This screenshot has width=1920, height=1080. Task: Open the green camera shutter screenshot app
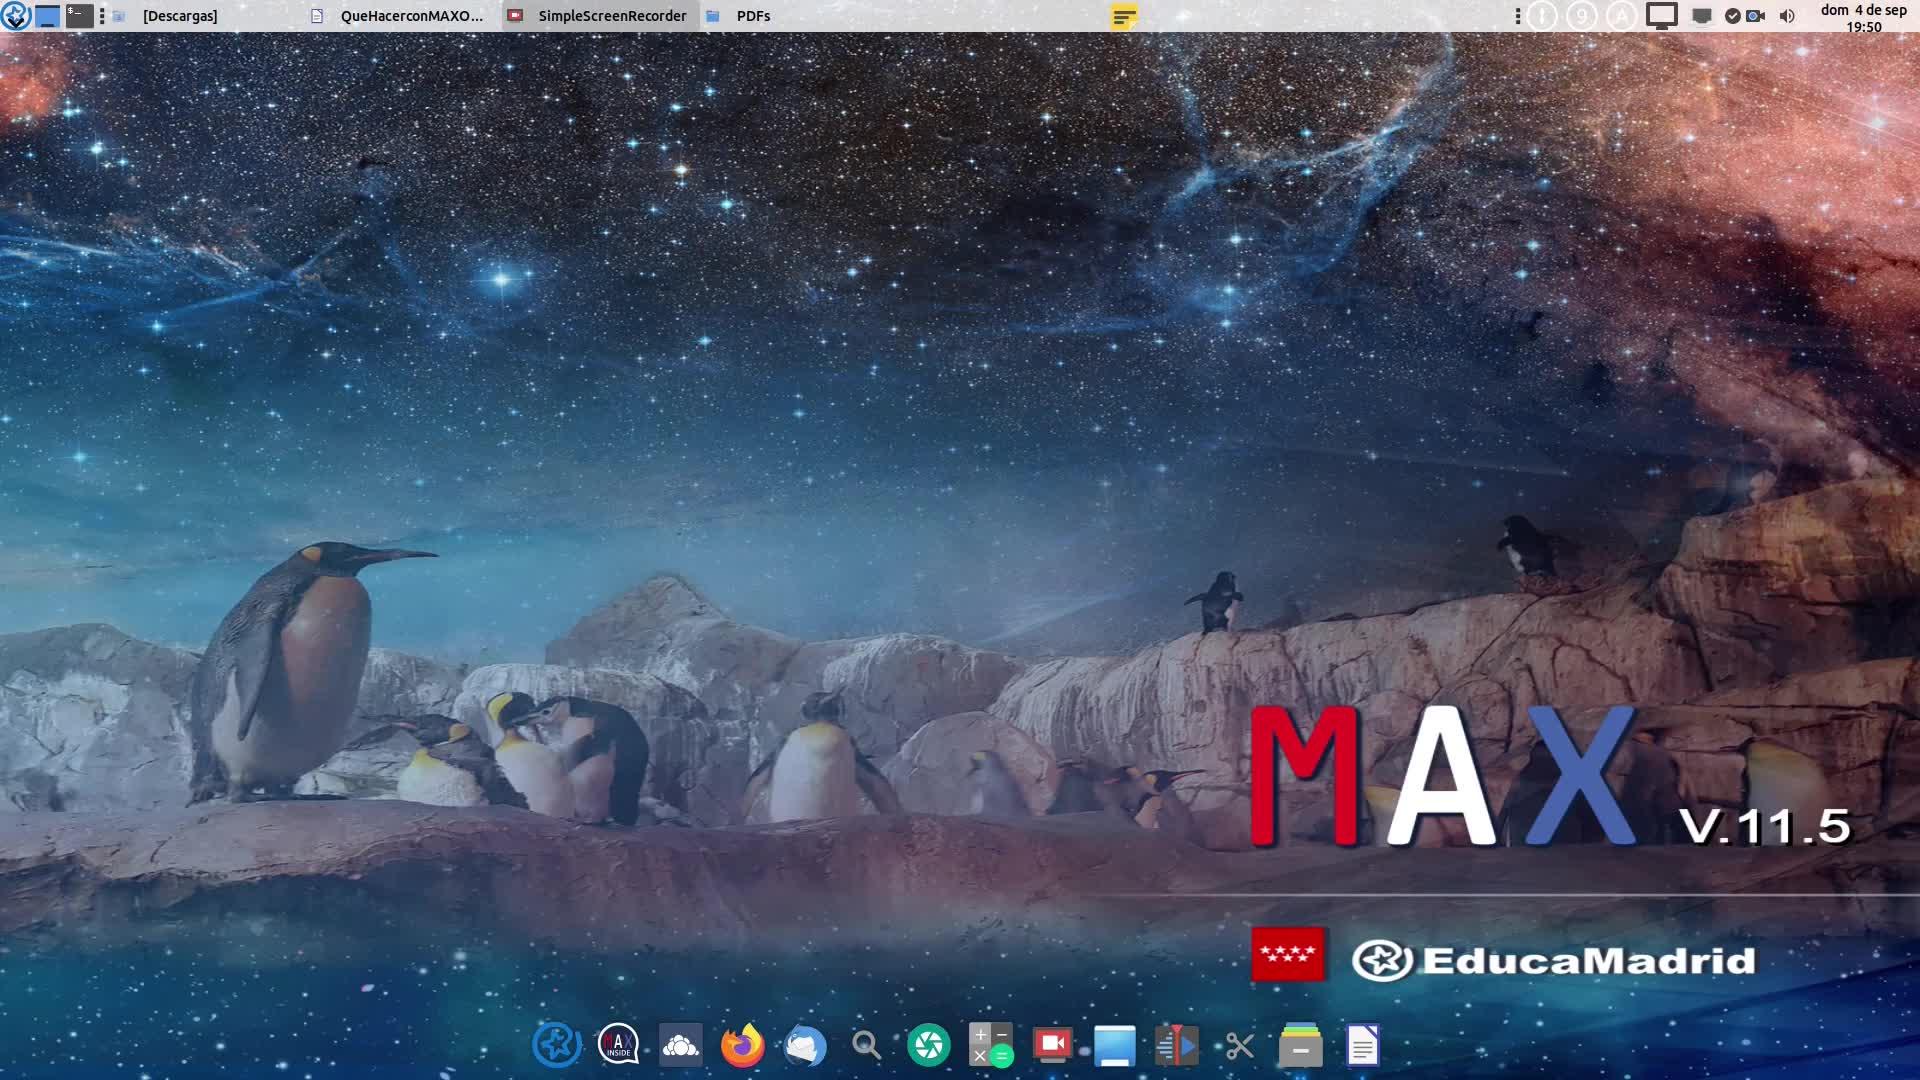click(x=928, y=1046)
